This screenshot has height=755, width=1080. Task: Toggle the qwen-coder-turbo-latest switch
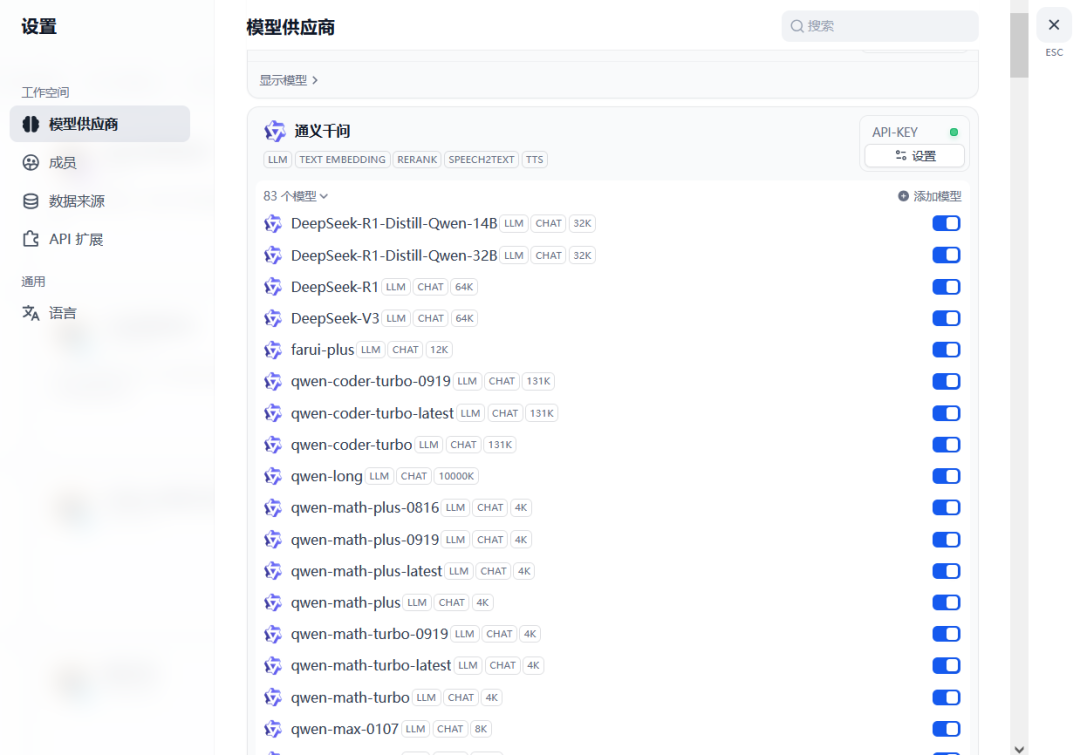(946, 413)
